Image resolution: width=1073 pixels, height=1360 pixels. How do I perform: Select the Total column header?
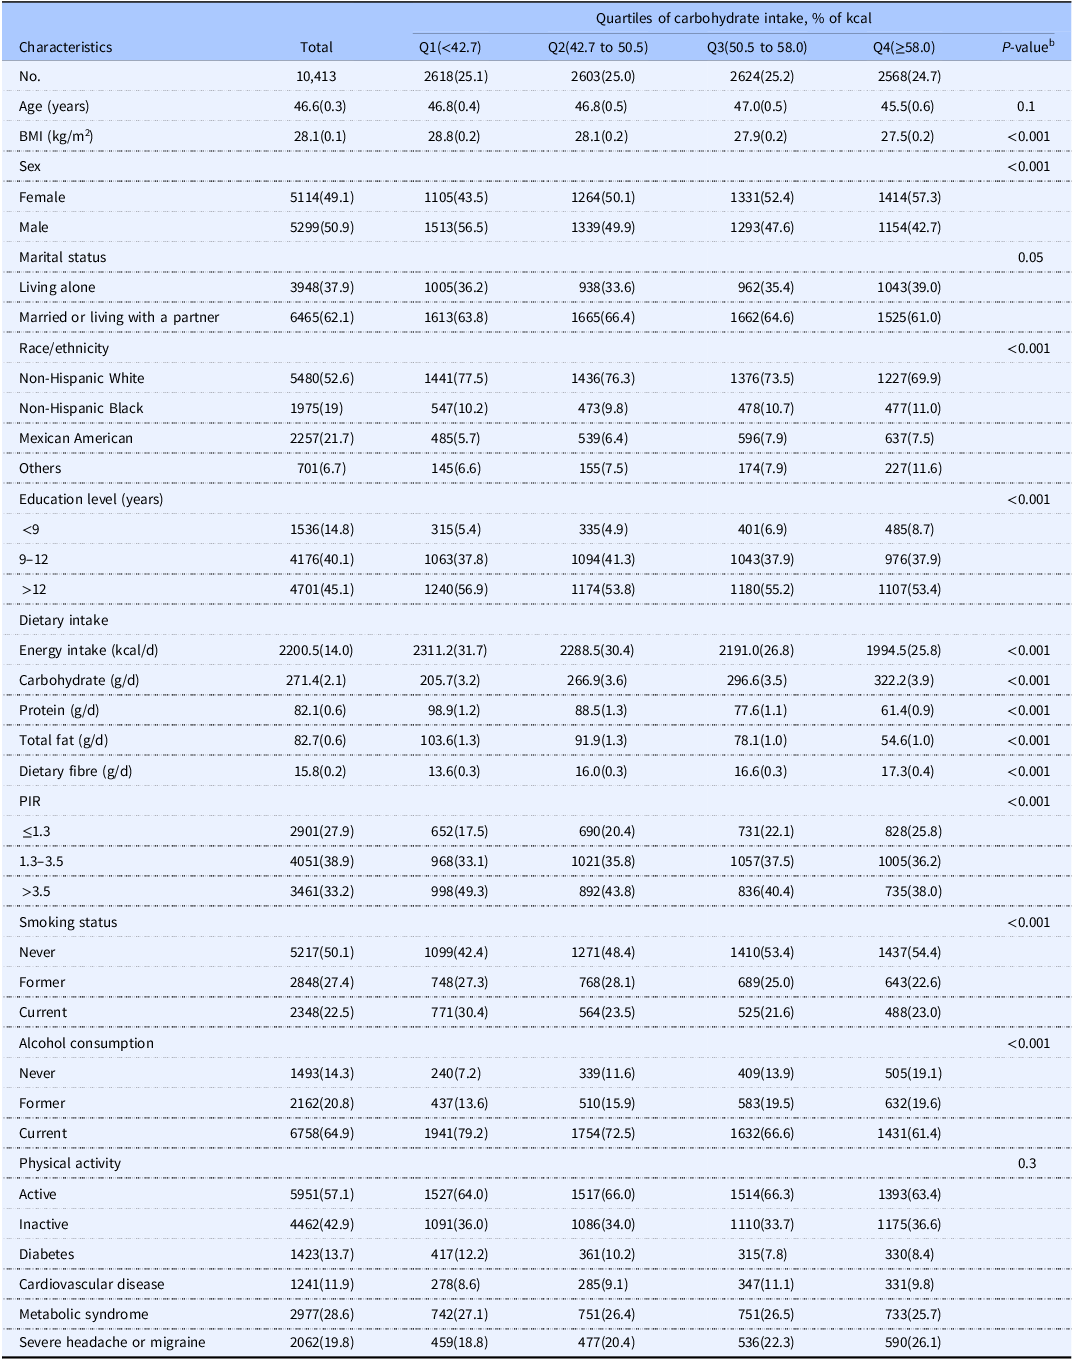click(316, 47)
